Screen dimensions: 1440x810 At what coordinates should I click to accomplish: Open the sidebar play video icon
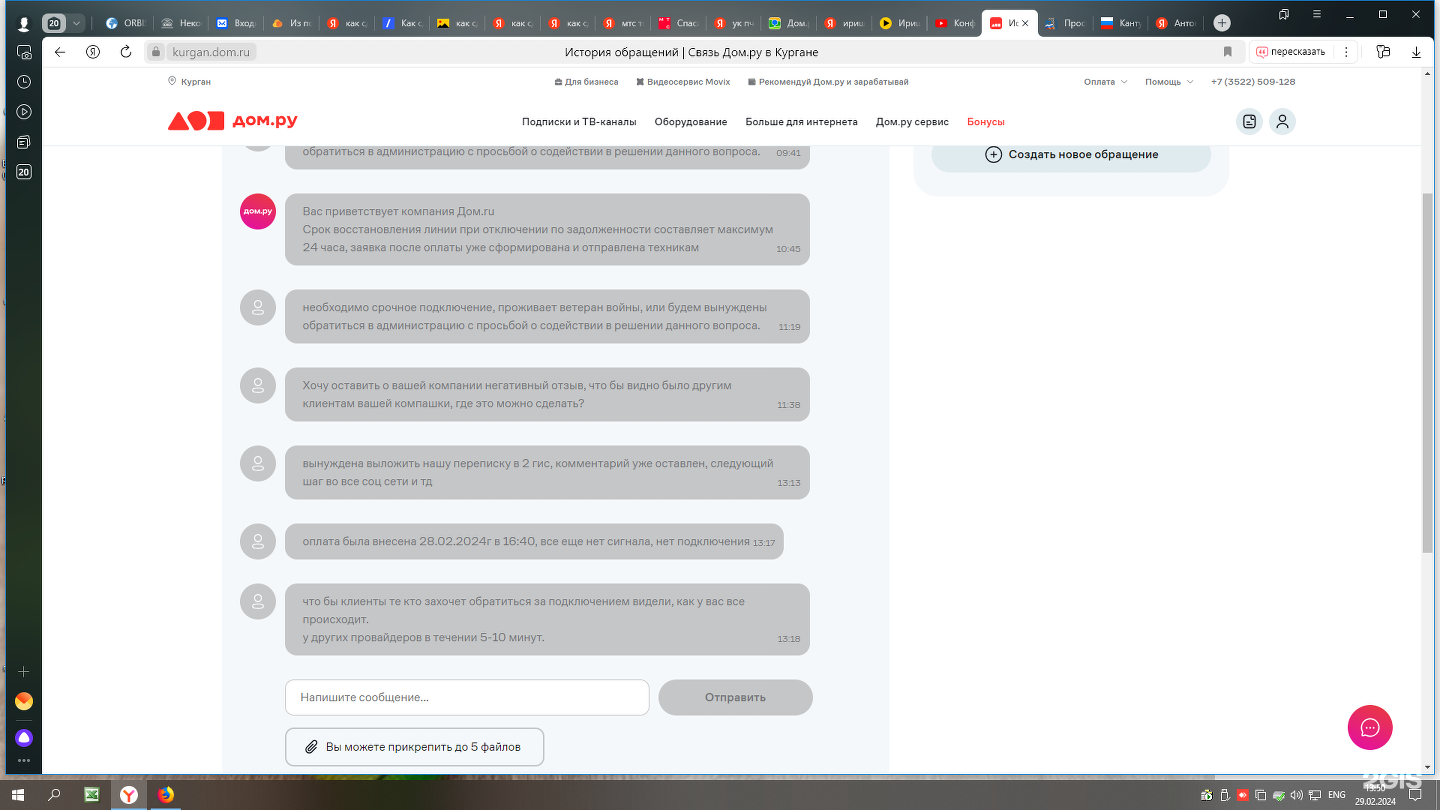pyautogui.click(x=24, y=112)
